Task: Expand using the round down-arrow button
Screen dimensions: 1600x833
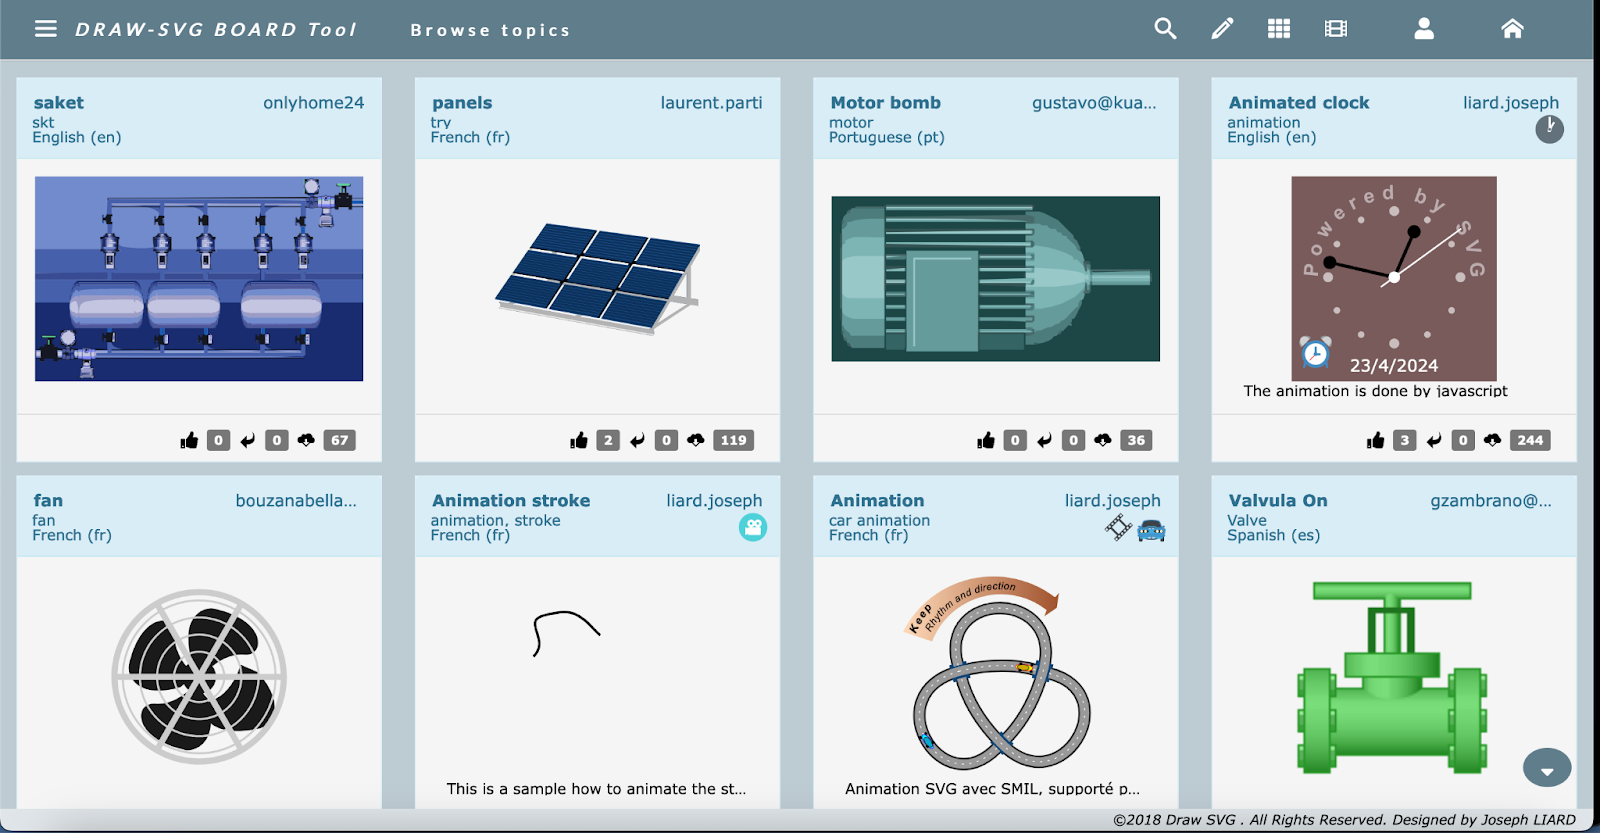Action: tap(1547, 769)
